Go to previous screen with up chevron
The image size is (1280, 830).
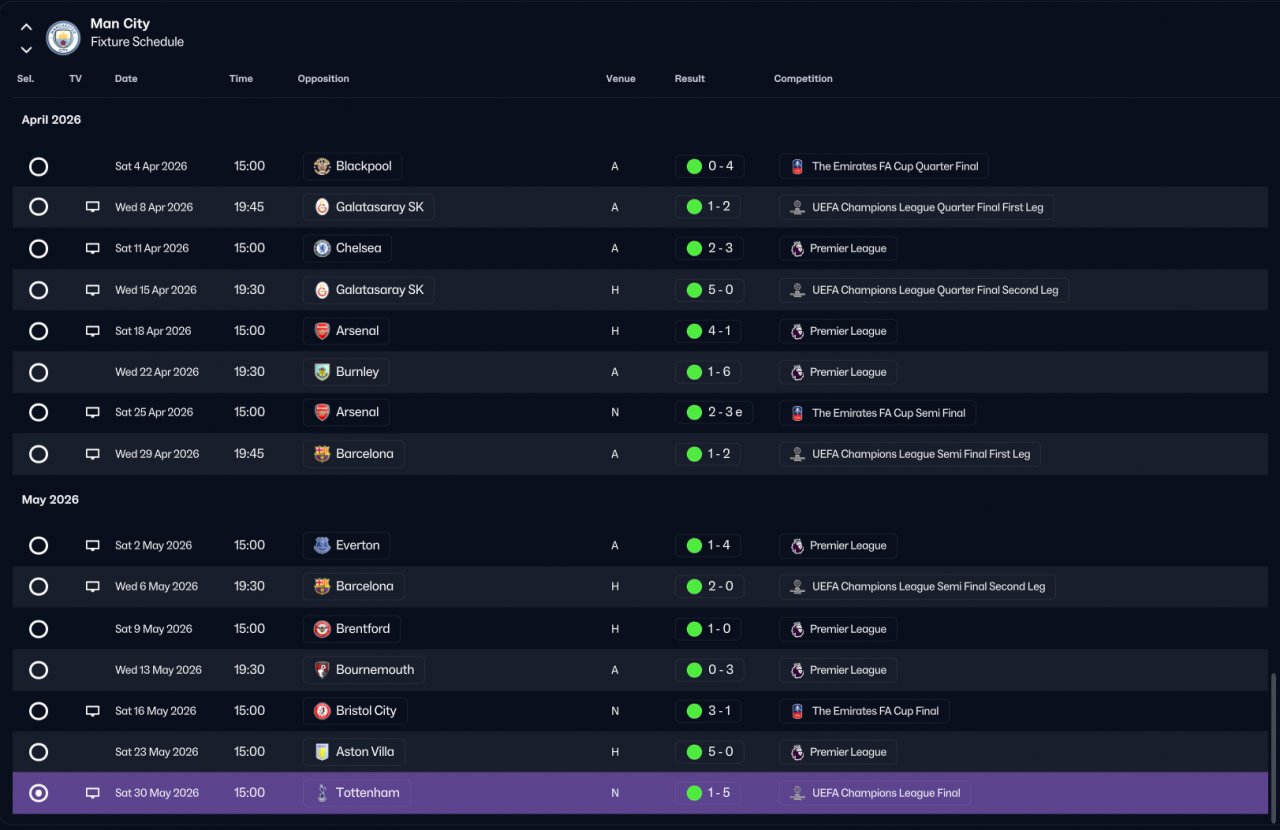coord(26,28)
